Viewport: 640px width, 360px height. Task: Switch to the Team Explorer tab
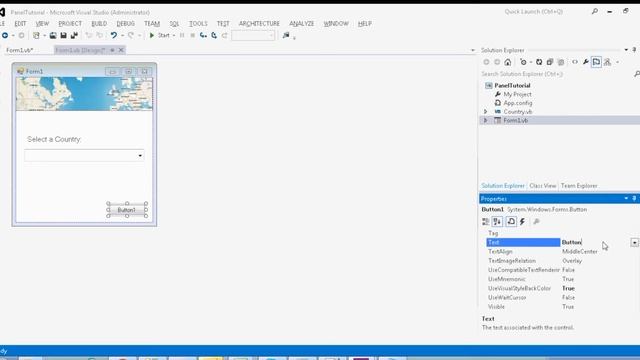click(x=579, y=186)
